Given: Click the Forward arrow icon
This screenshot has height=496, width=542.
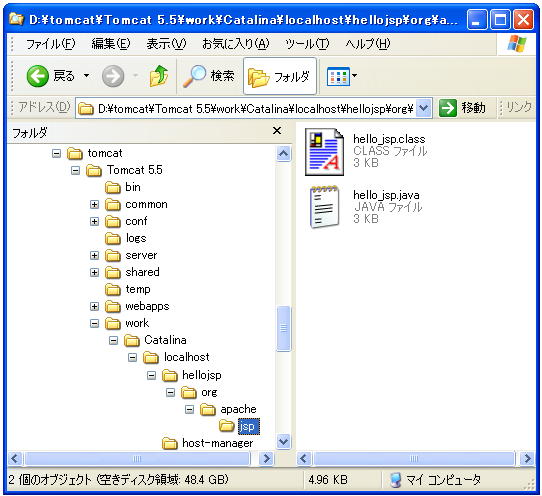Looking at the screenshot, I should point(113,76).
